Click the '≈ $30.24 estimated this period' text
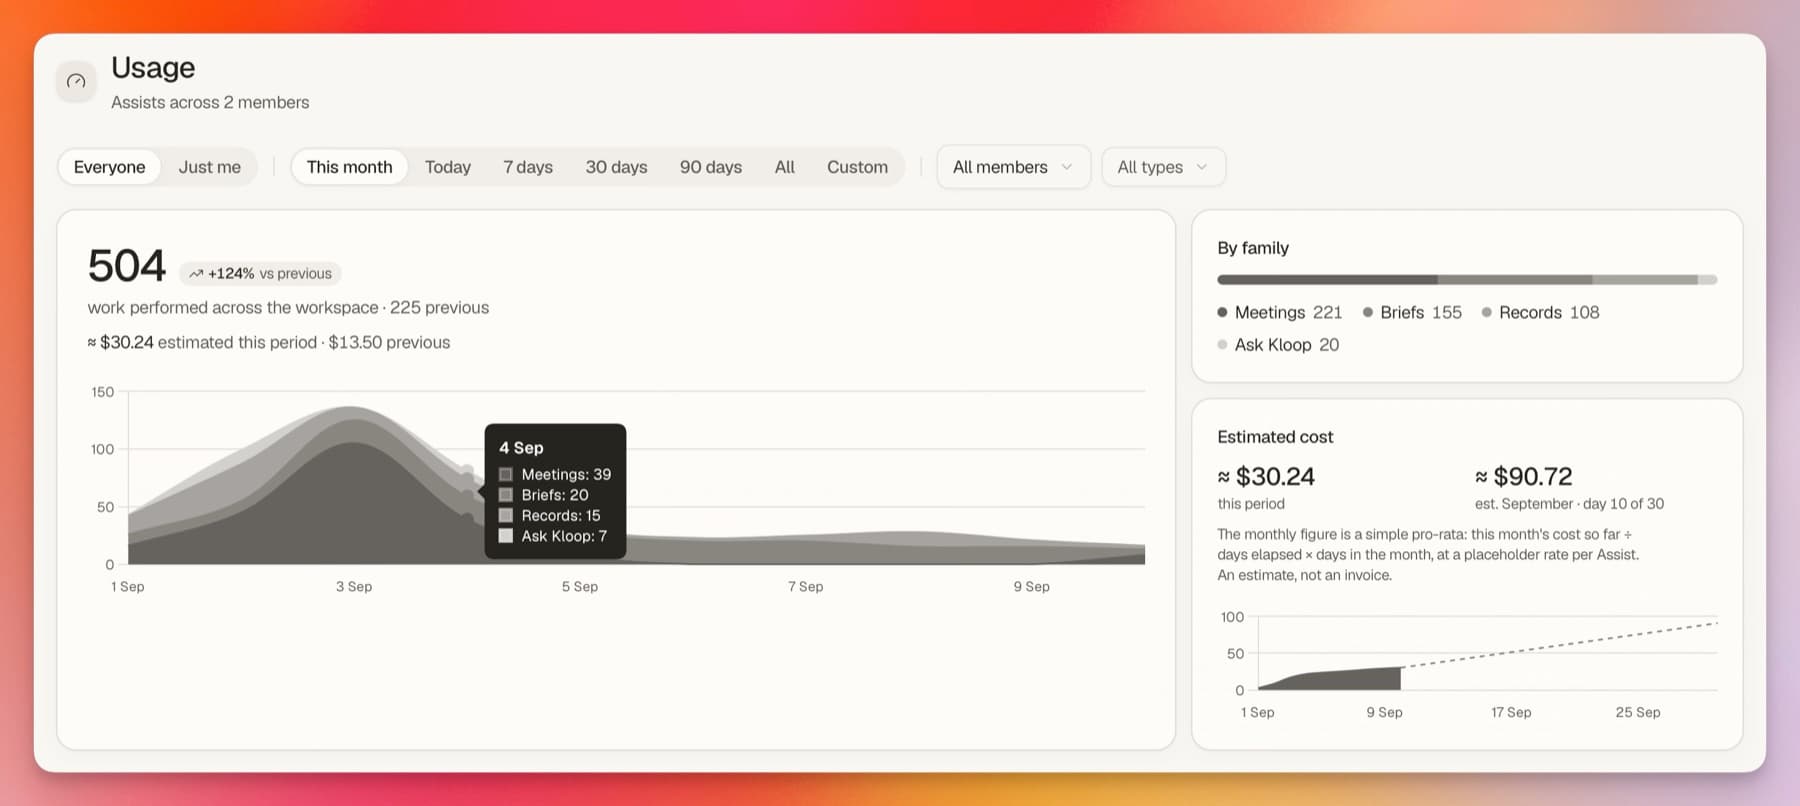1800x806 pixels. click(202, 342)
